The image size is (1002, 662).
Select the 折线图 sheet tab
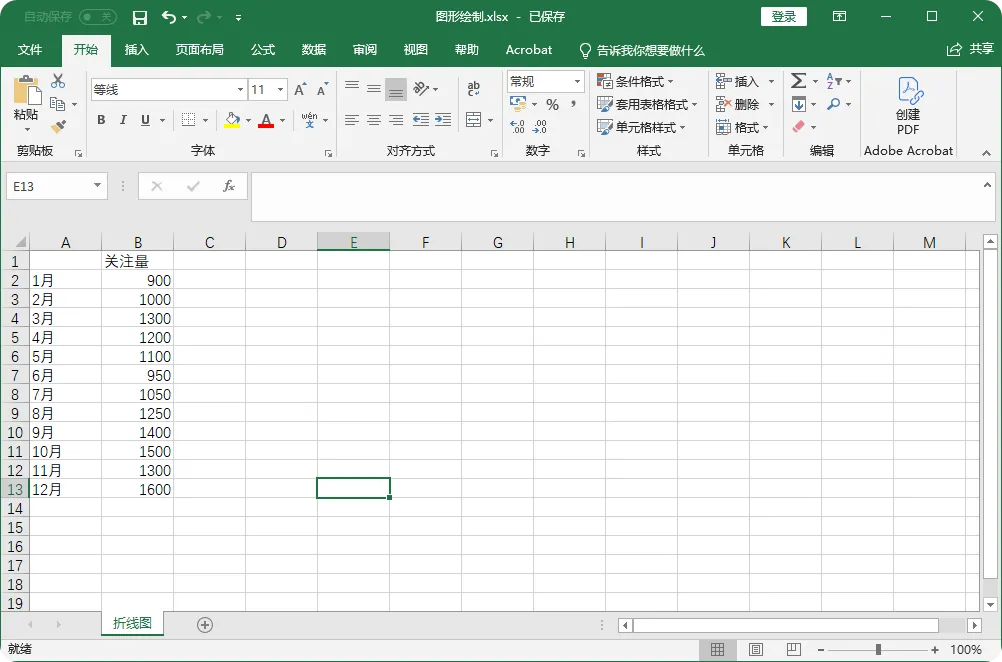pos(132,623)
